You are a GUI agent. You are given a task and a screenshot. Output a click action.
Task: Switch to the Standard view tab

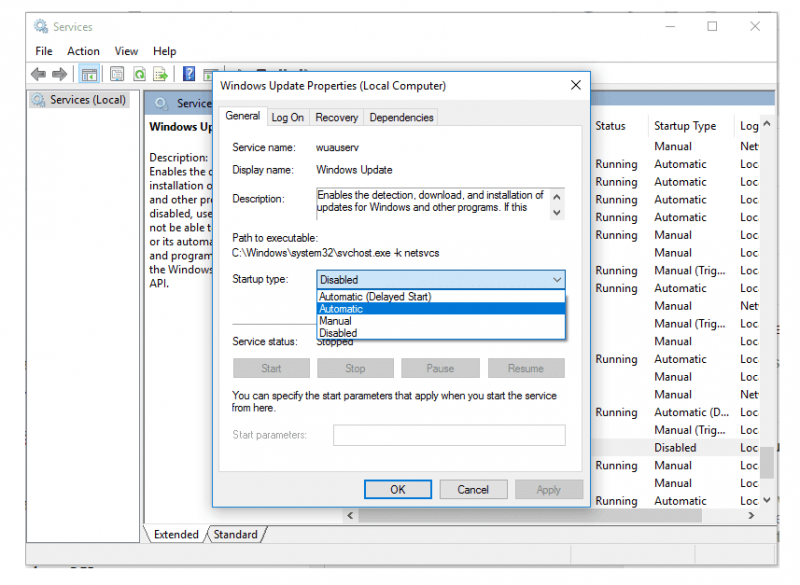(x=236, y=535)
